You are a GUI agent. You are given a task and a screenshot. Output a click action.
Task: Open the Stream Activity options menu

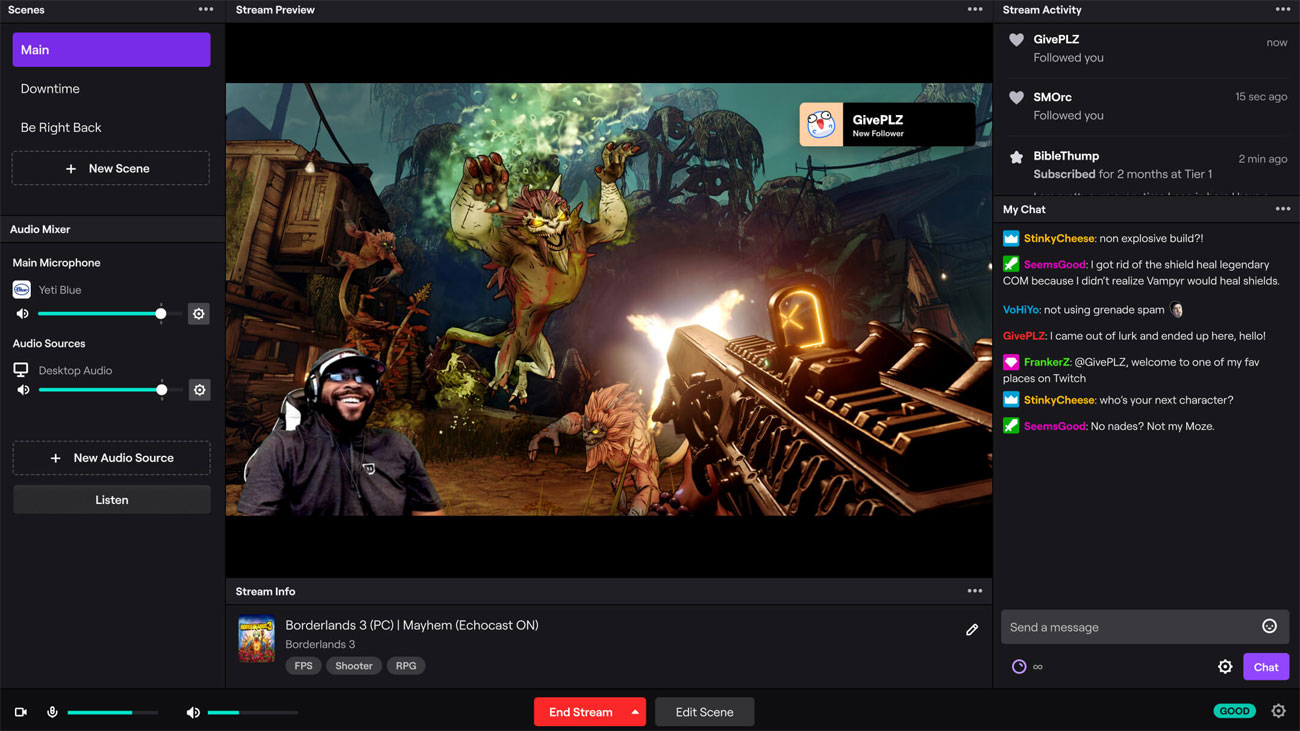pyautogui.click(x=1282, y=10)
